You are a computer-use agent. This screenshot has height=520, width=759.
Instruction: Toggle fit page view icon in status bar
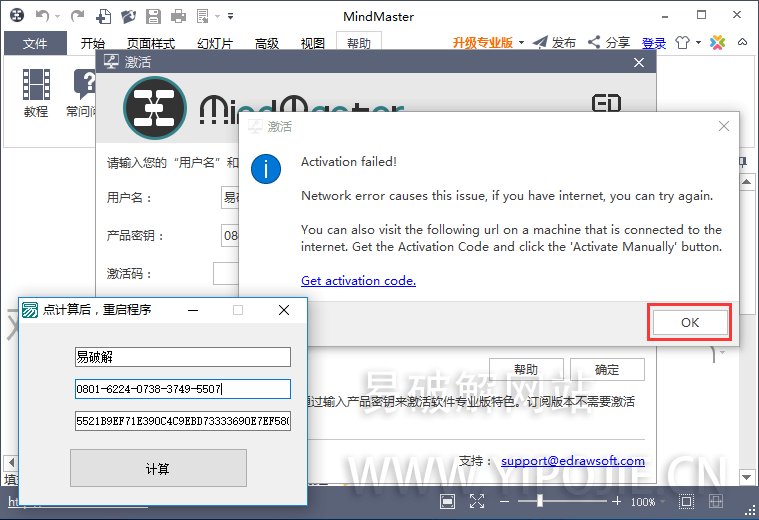(x=447, y=502)
